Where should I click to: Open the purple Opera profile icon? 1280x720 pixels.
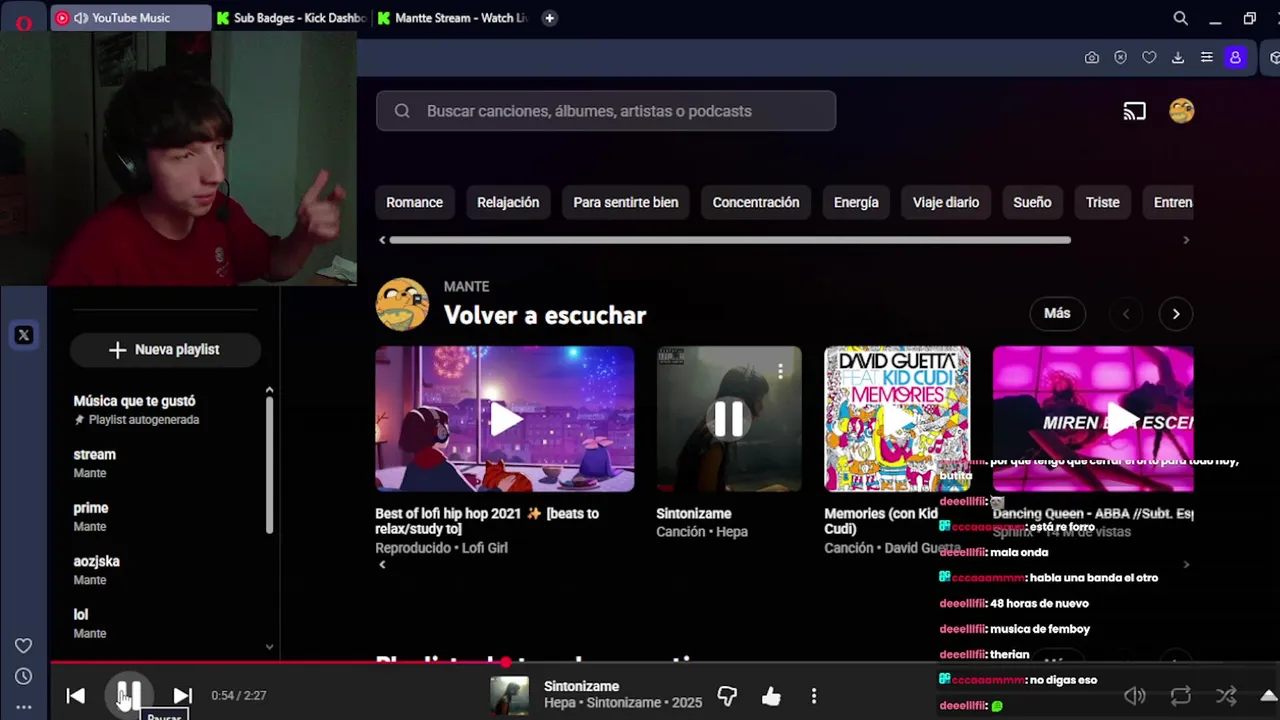point(1236,58)
